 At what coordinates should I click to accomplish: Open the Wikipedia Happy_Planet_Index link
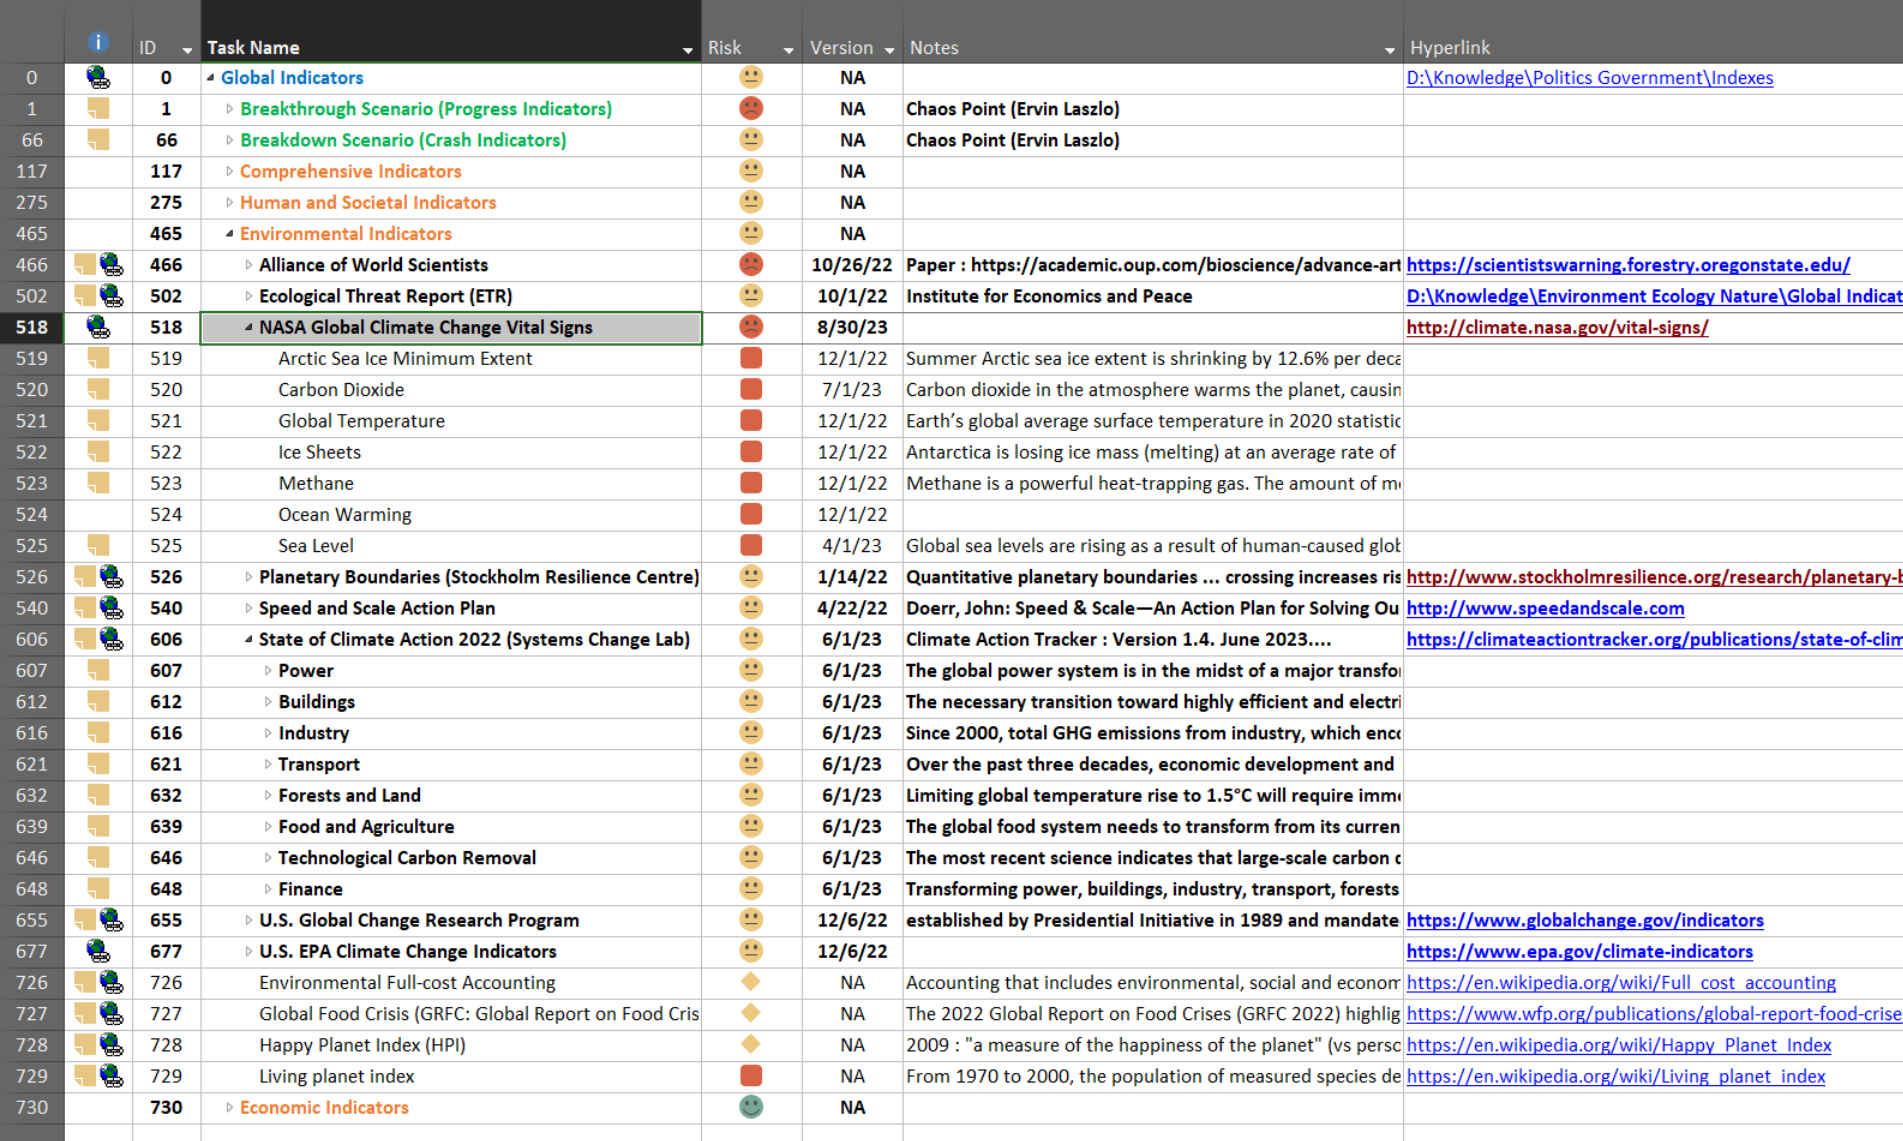tap(1619, 1045)
